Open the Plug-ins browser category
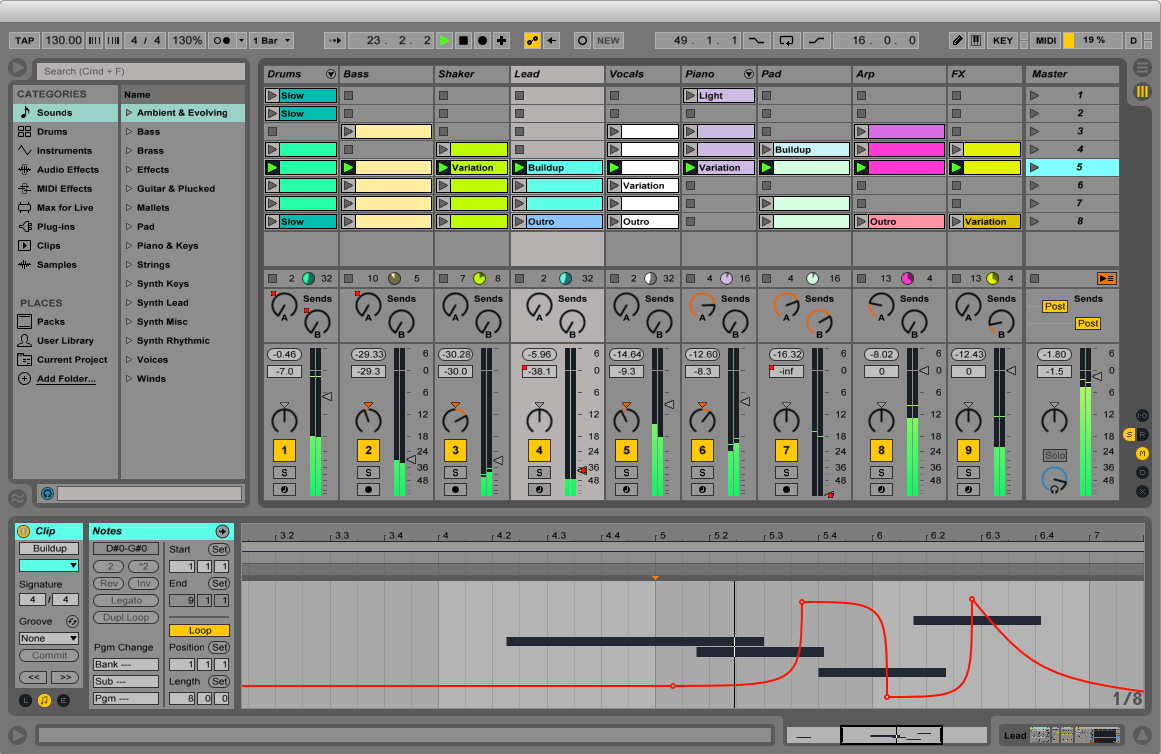 coord(55,227)
